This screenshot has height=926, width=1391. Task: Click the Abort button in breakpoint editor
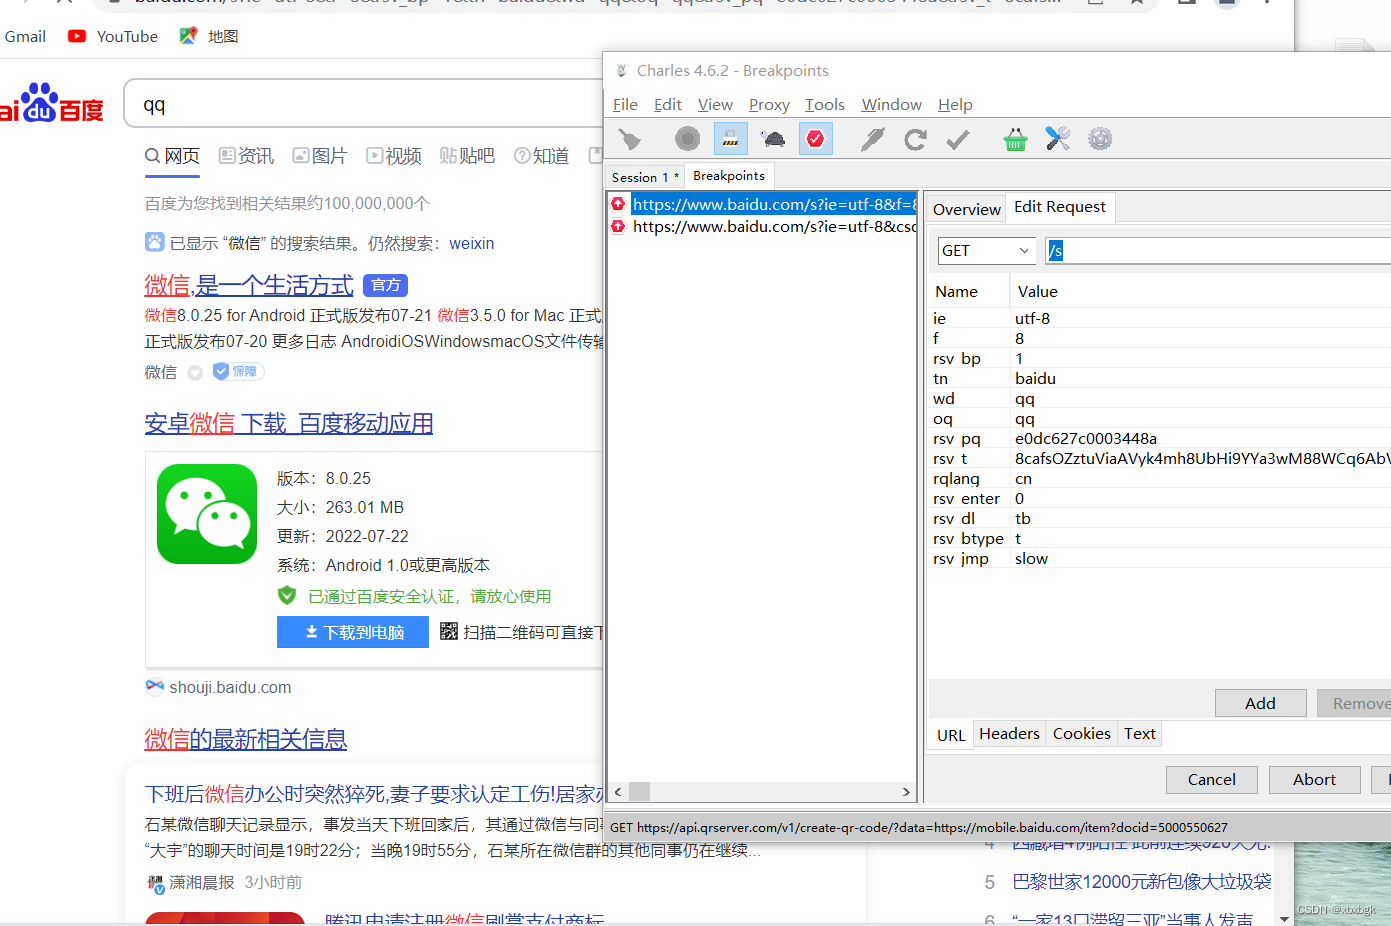[x=1314, y=780]
